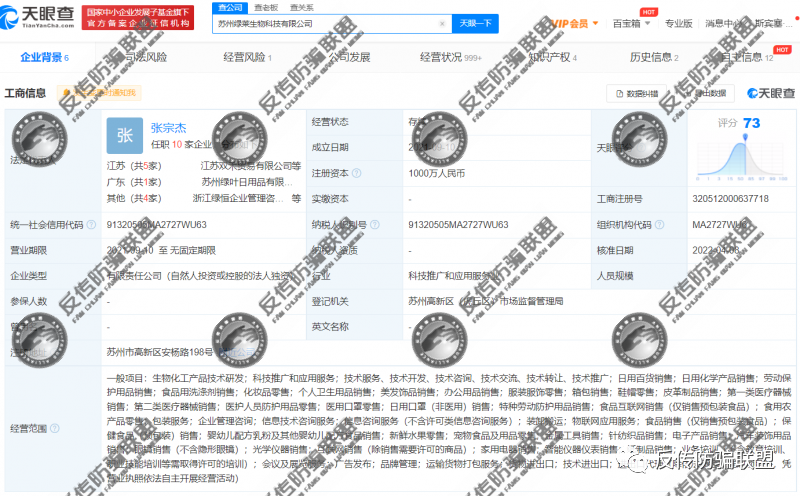Click the help icon beside 统一社会信用代码
Screen dimensions: 800x496
91,225
